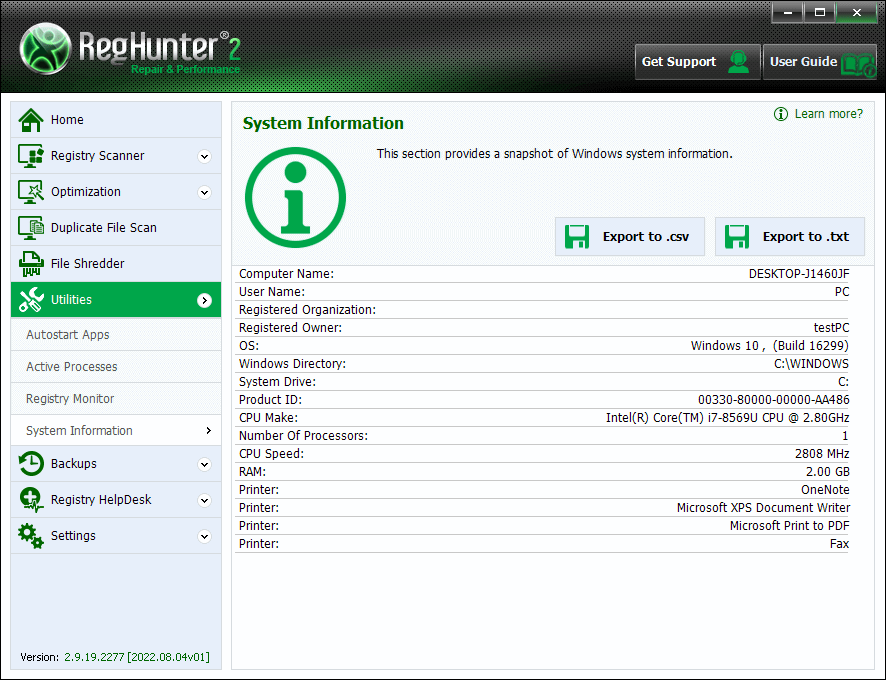Click the Settings gears icon
Viewport: 886px width, 680px height.
tap(32, 536)
